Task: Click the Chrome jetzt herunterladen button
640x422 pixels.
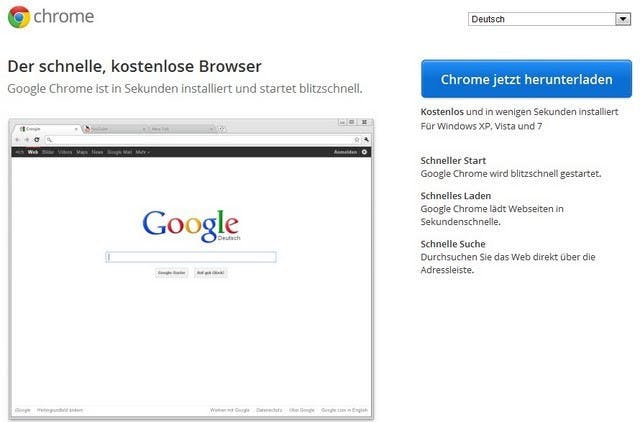Action: pos(526,79)
